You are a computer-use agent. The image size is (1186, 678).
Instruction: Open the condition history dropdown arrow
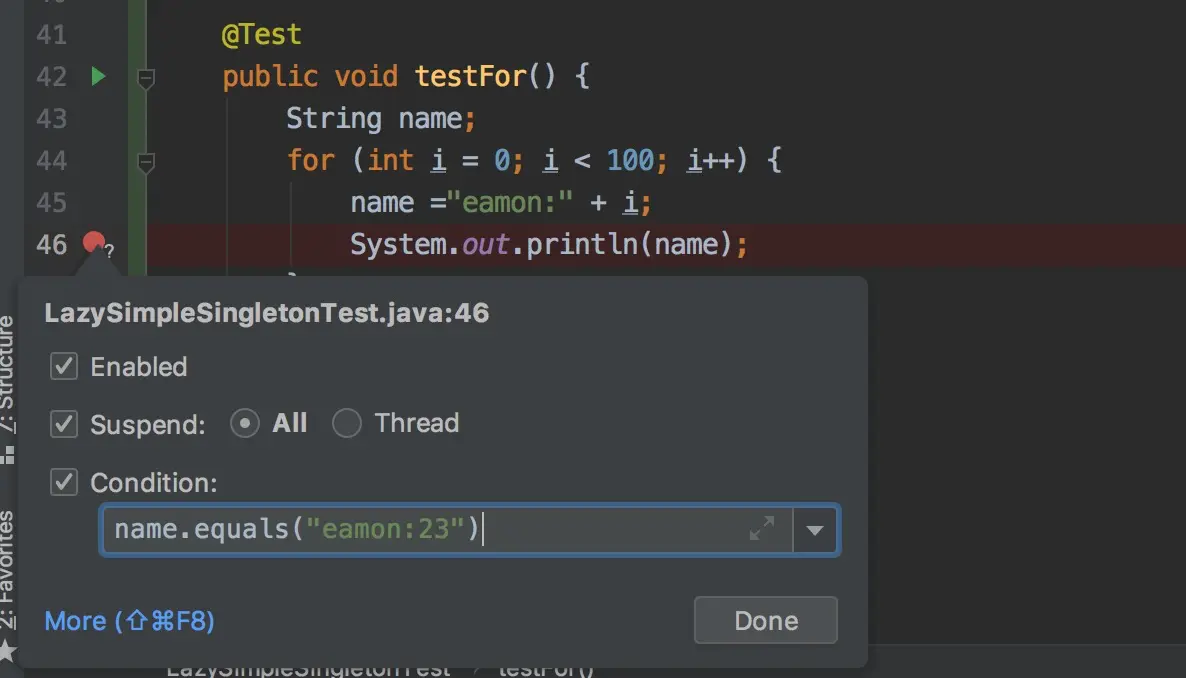point(815,530)
